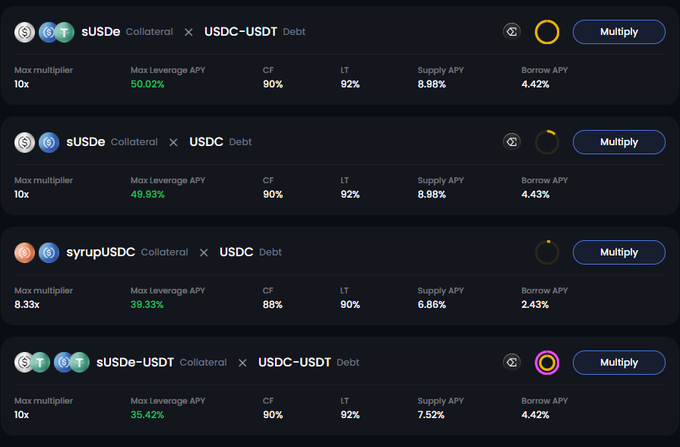The width and height of the screenshot is (680, 447).
Task: Click the blue USDC icon in syrupUSDC row
Action: coord(48,252)
